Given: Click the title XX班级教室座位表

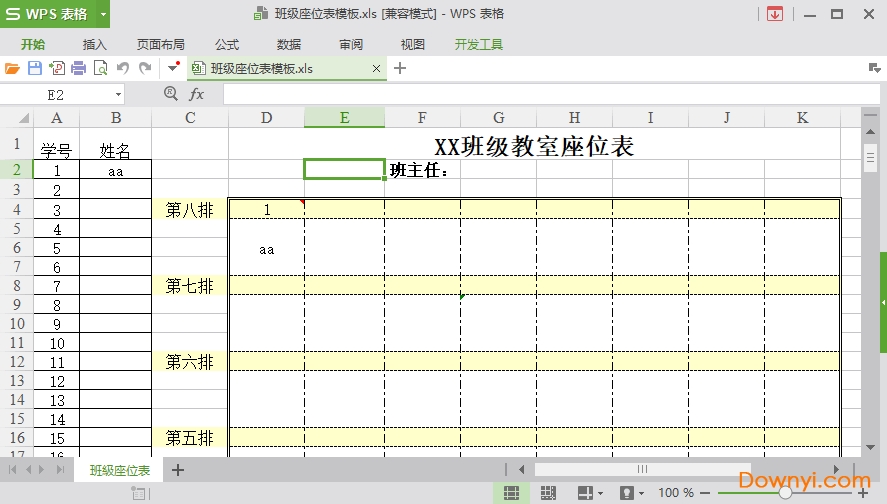Looking at the screenshot, I should tap(534, 146).
